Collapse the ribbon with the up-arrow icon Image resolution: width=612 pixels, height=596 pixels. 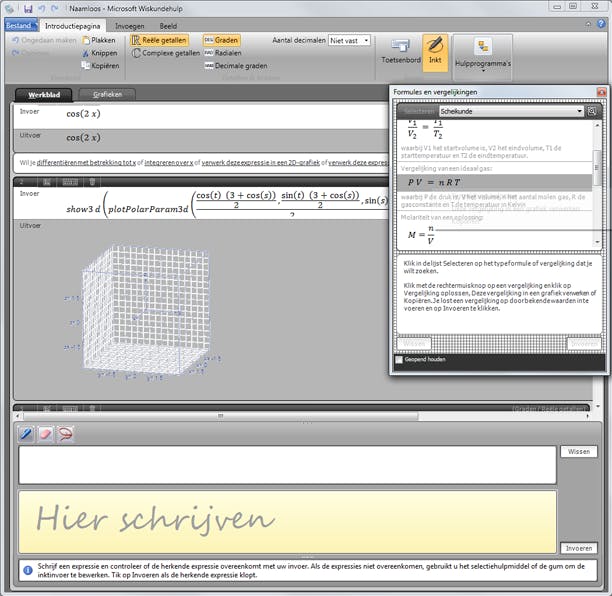(589, 24)
